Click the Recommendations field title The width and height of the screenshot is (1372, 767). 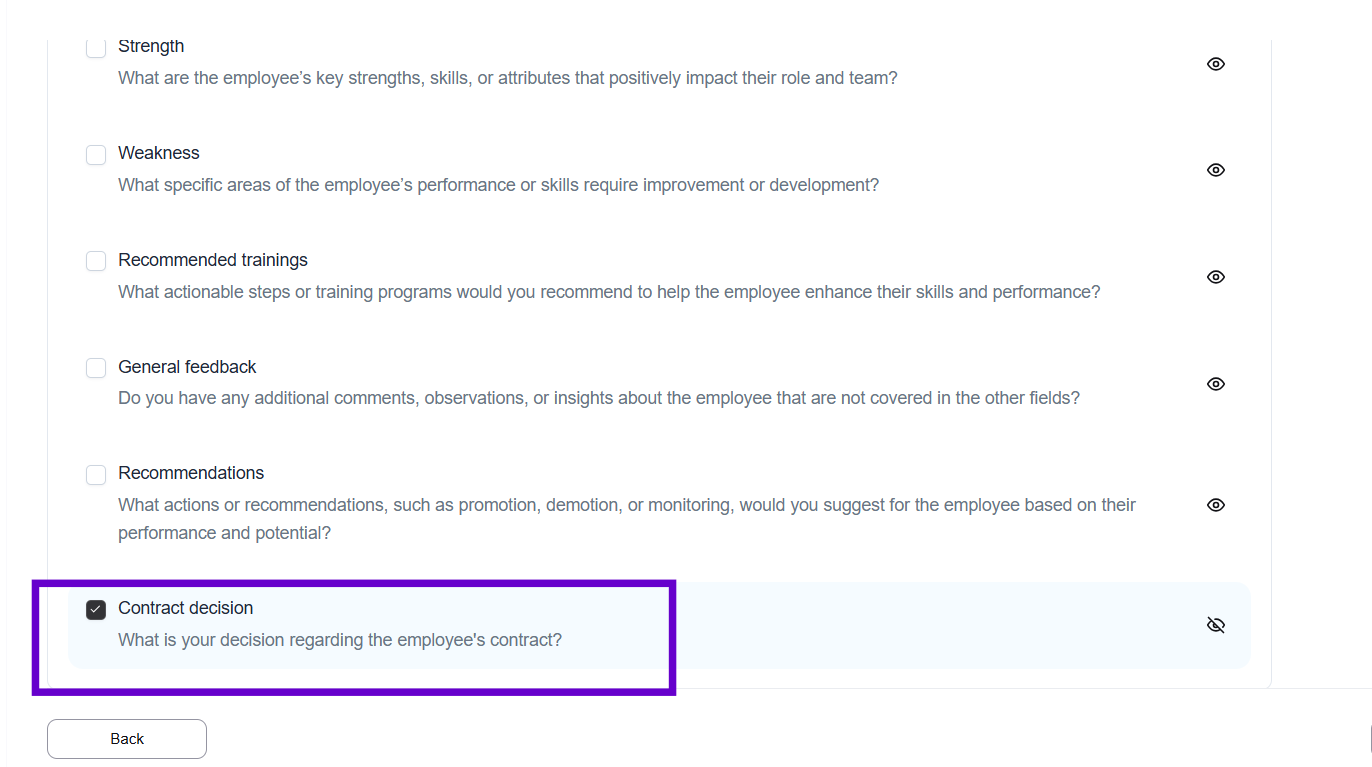tap(191, 473)
